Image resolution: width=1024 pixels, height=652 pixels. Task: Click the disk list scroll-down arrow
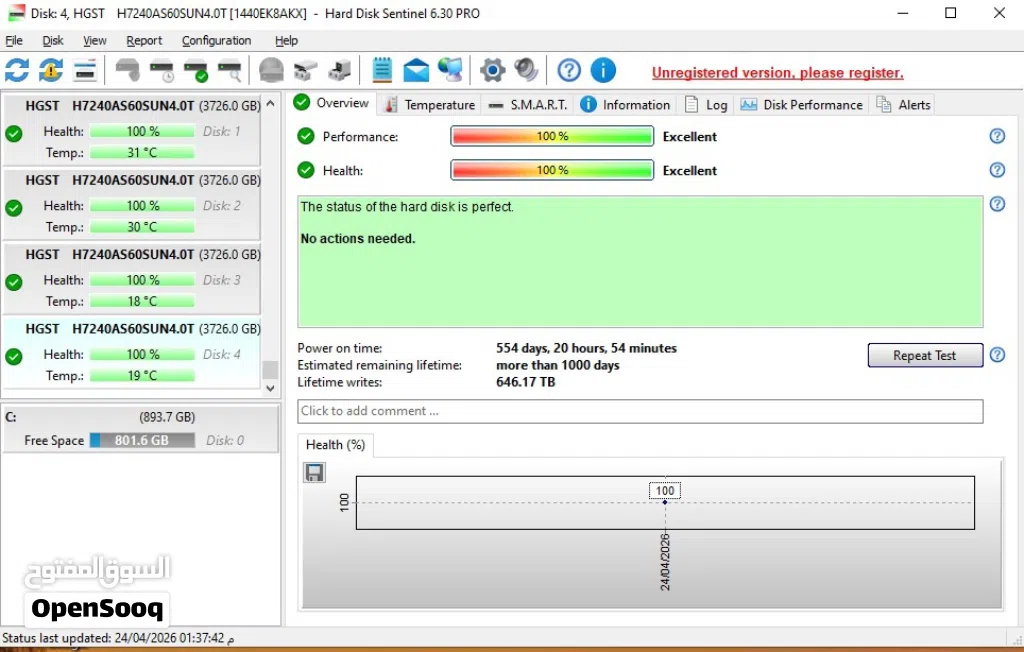(270, 388)
